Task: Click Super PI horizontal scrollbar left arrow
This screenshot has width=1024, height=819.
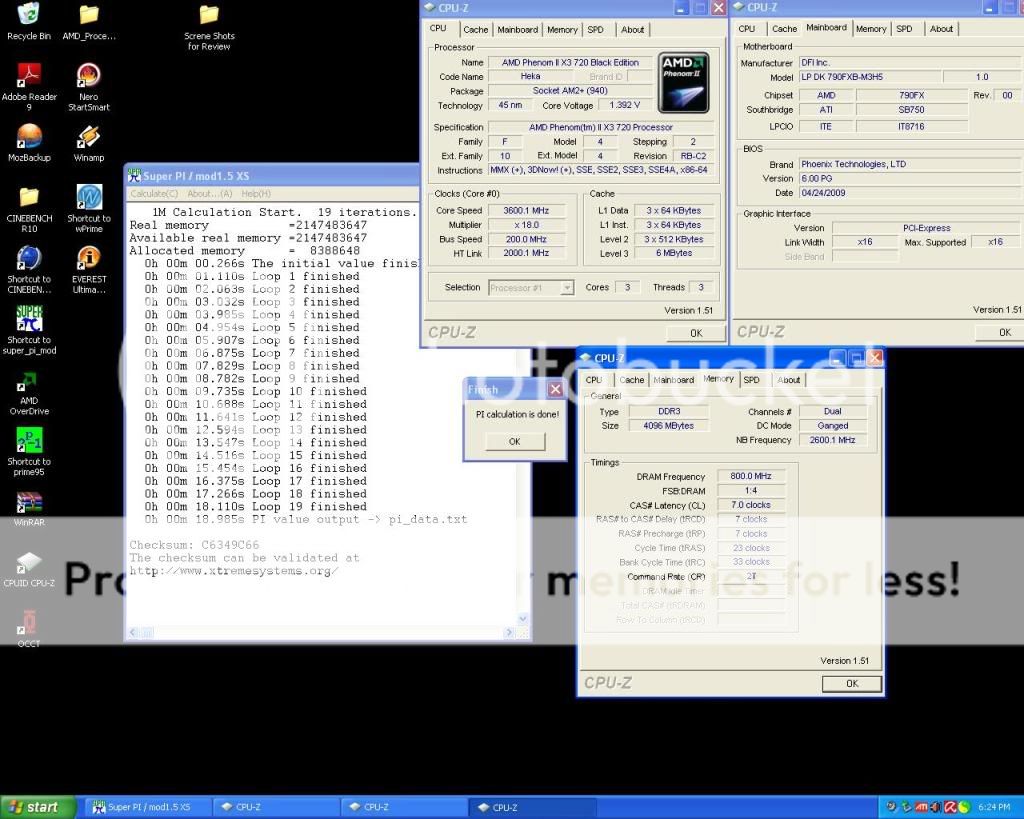Action: [x=133, y=632]
